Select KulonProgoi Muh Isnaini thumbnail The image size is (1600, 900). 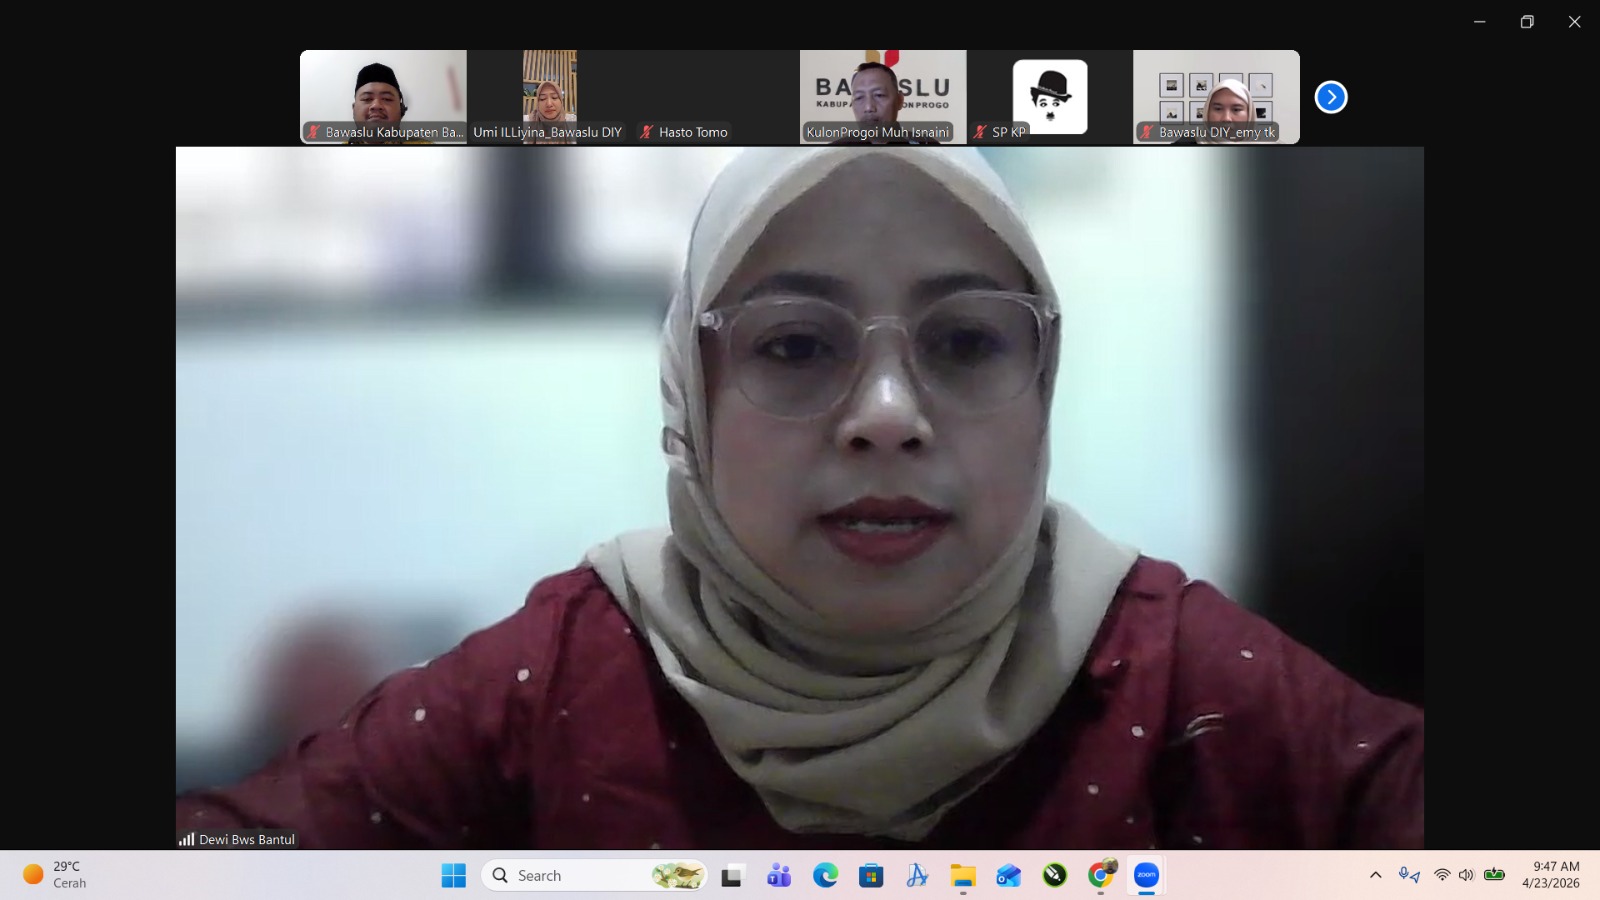[883, 97]
